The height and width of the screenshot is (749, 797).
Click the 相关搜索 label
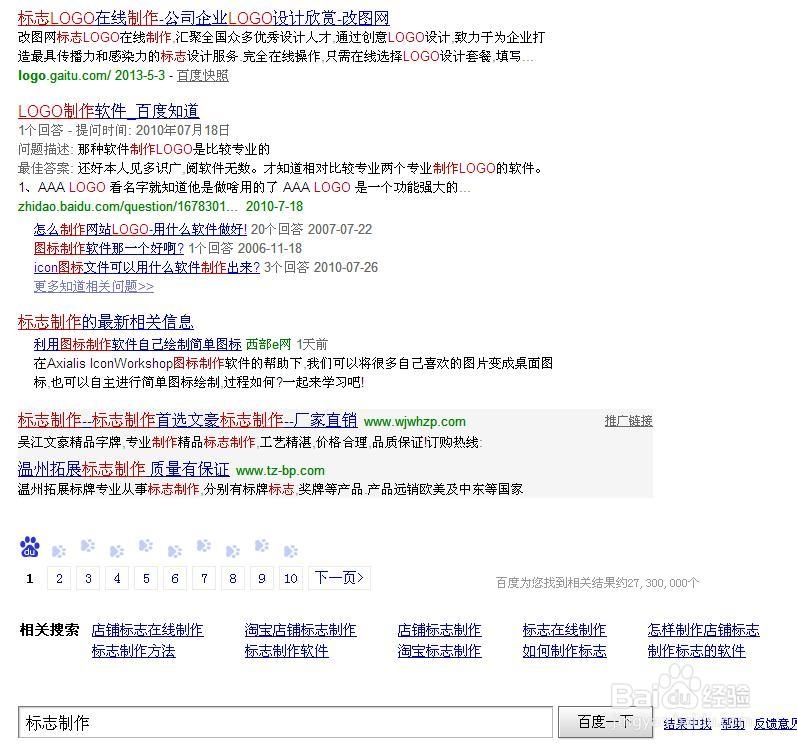click(x=49, y=630)
